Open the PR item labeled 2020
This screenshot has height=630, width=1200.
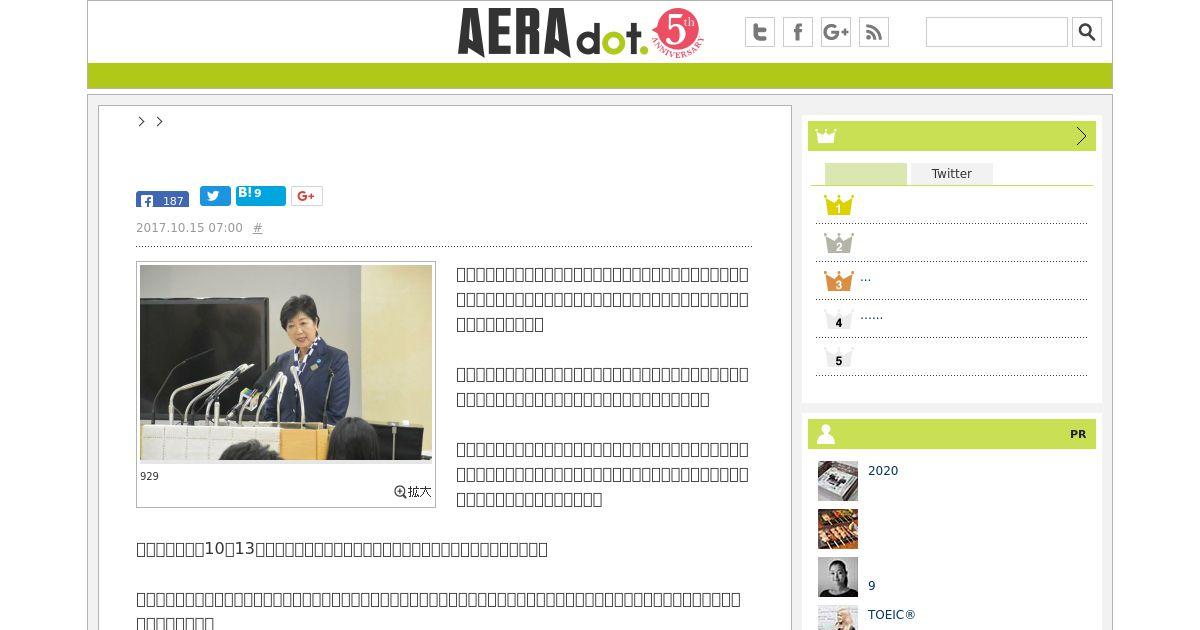pyautogui.click(x=883, y=471)
